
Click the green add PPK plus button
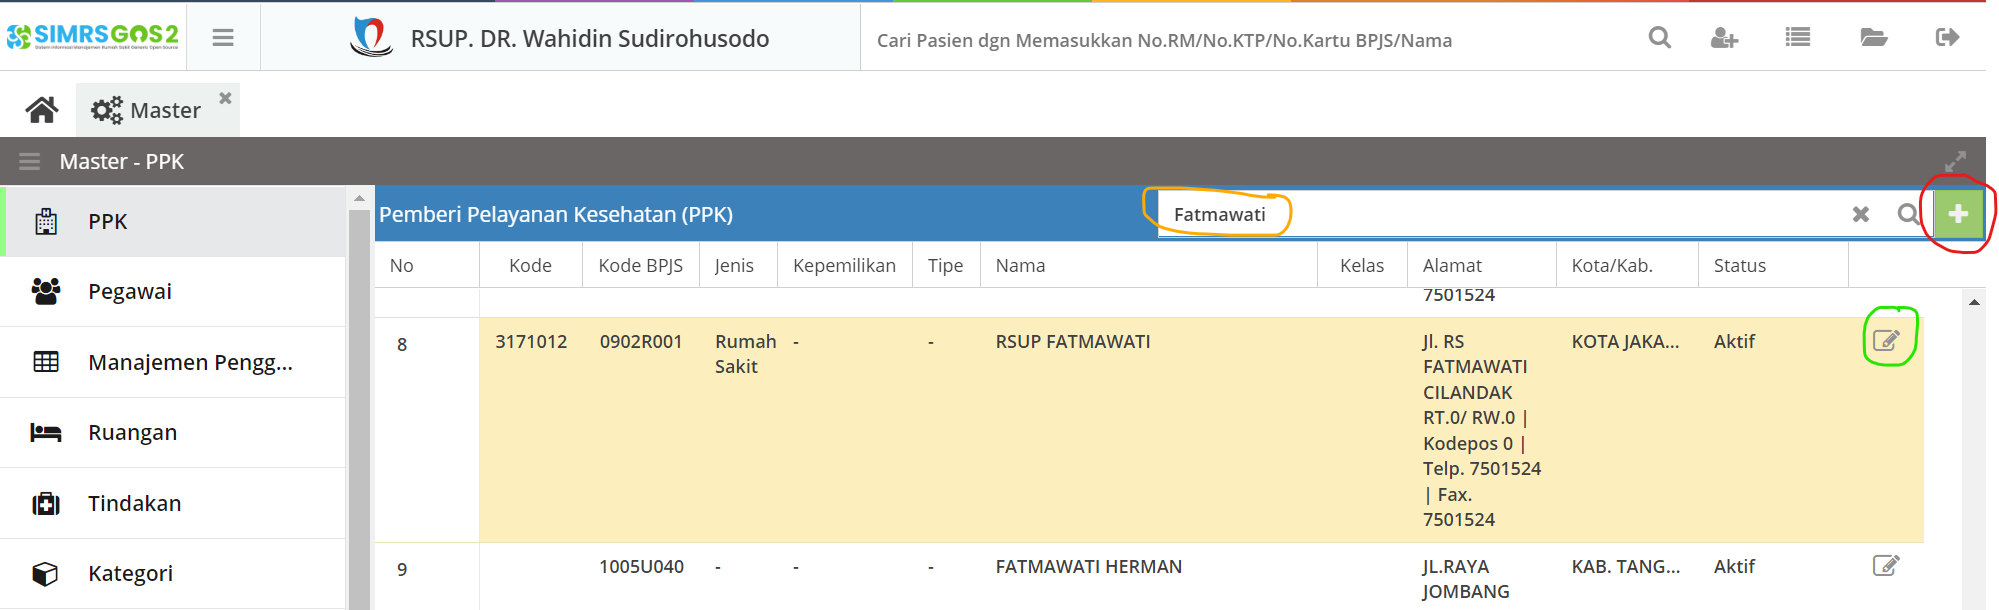[x=1958, y=214]
